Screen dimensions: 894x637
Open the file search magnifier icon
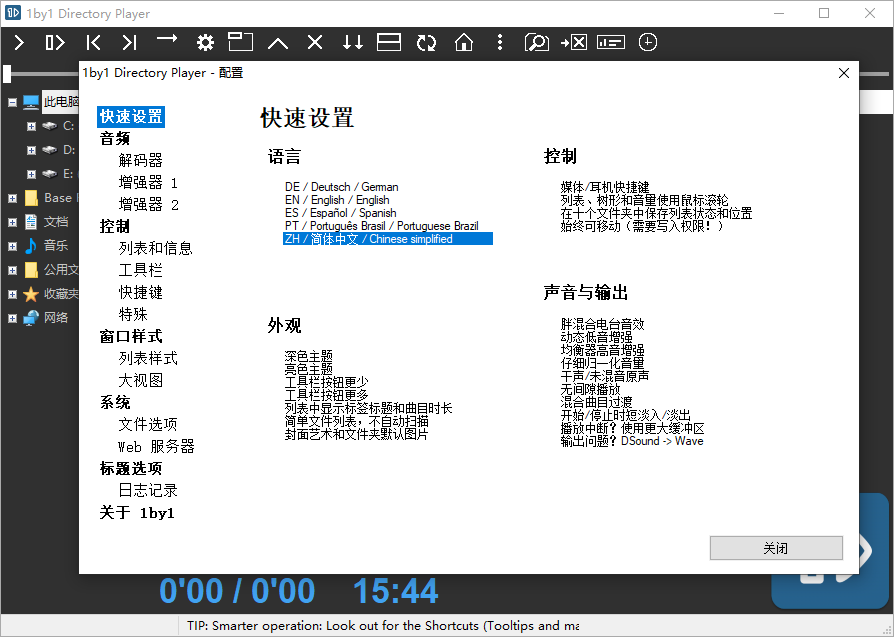tap(536, 43)
